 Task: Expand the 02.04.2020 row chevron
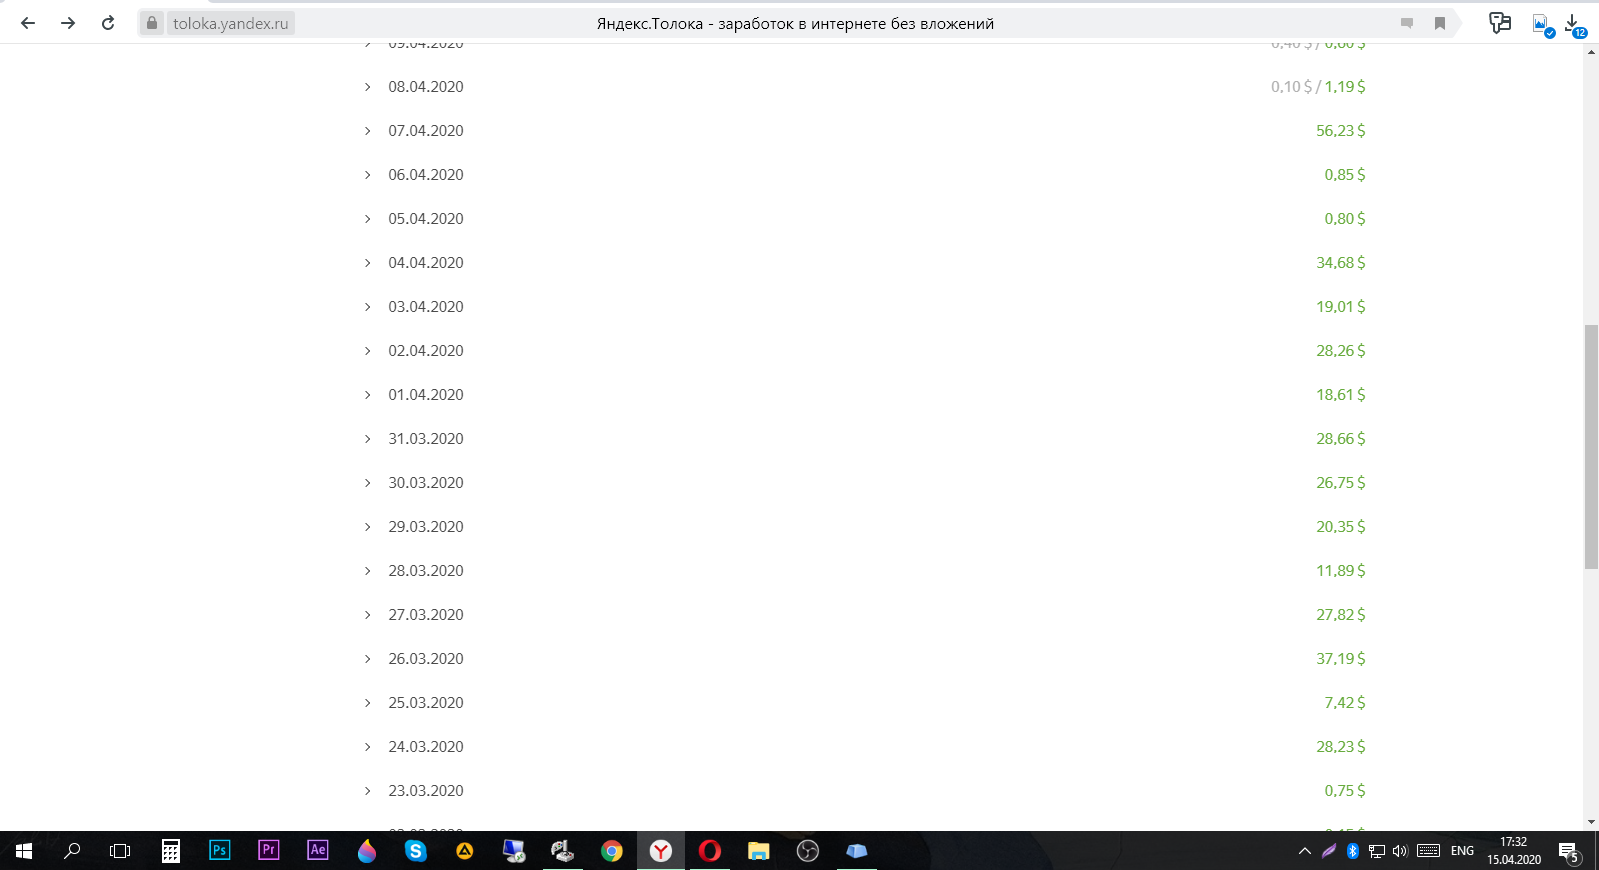(x=367, y=351)
